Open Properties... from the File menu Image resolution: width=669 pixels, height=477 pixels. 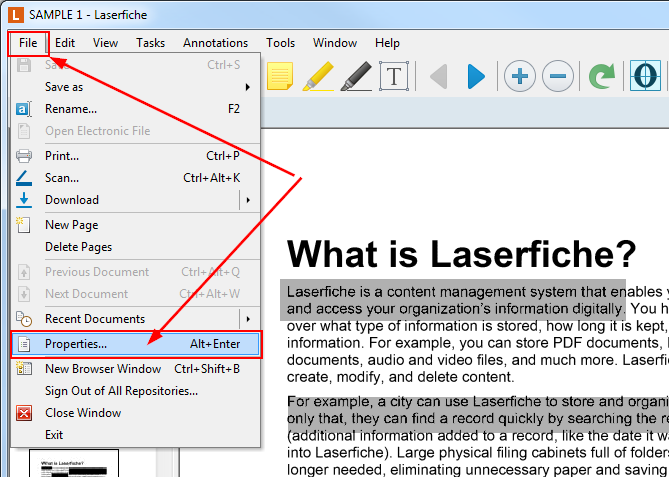pyautogui.click(x=135, y=344)
